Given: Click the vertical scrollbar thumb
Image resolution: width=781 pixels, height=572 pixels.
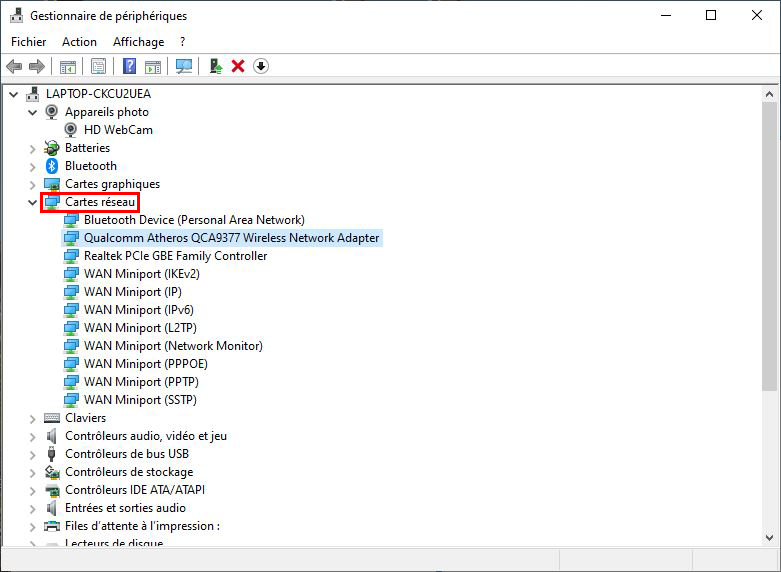Looking at the screenshot, I should tap(770, 246).
